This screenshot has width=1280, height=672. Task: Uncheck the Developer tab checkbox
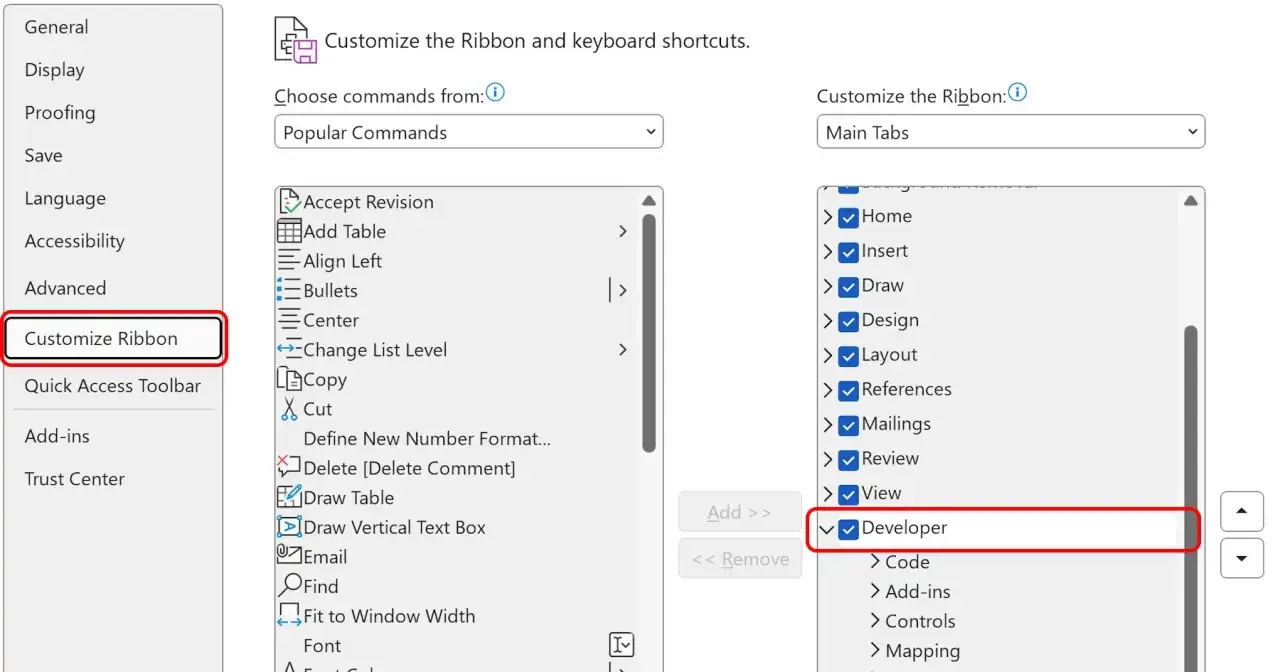click(848, 528)
